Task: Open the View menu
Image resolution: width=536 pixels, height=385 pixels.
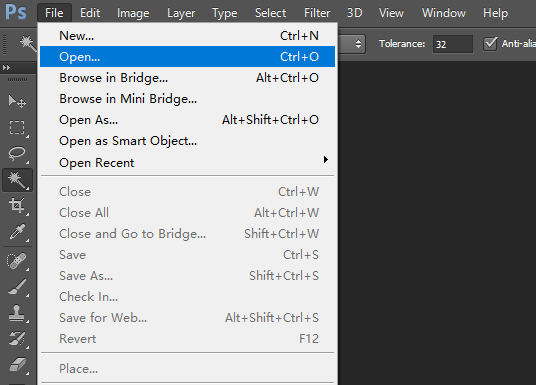Action: [x=391, y=13]
